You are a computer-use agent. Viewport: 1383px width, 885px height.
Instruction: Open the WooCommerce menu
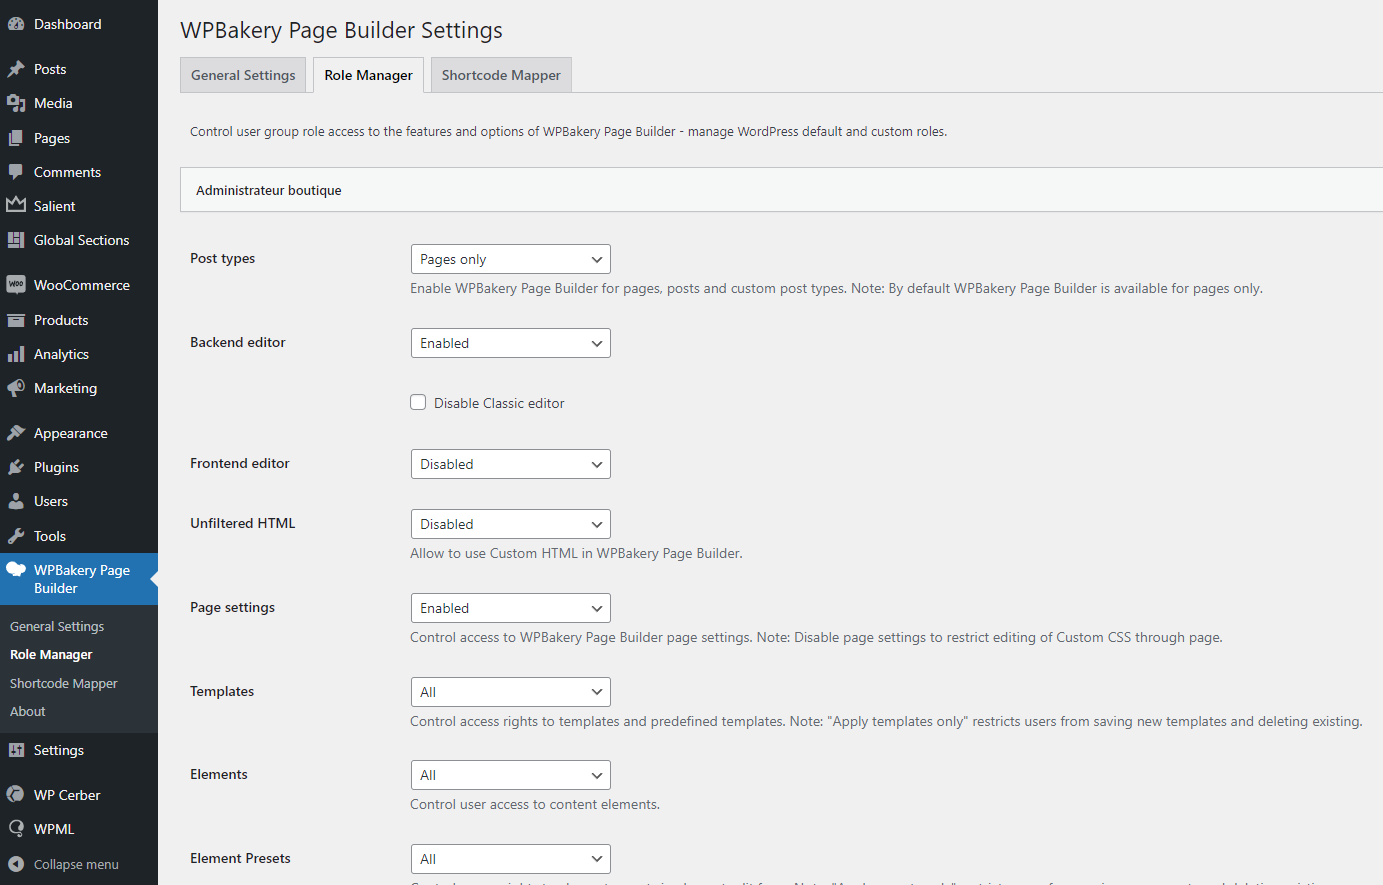(x=82, y=285)
